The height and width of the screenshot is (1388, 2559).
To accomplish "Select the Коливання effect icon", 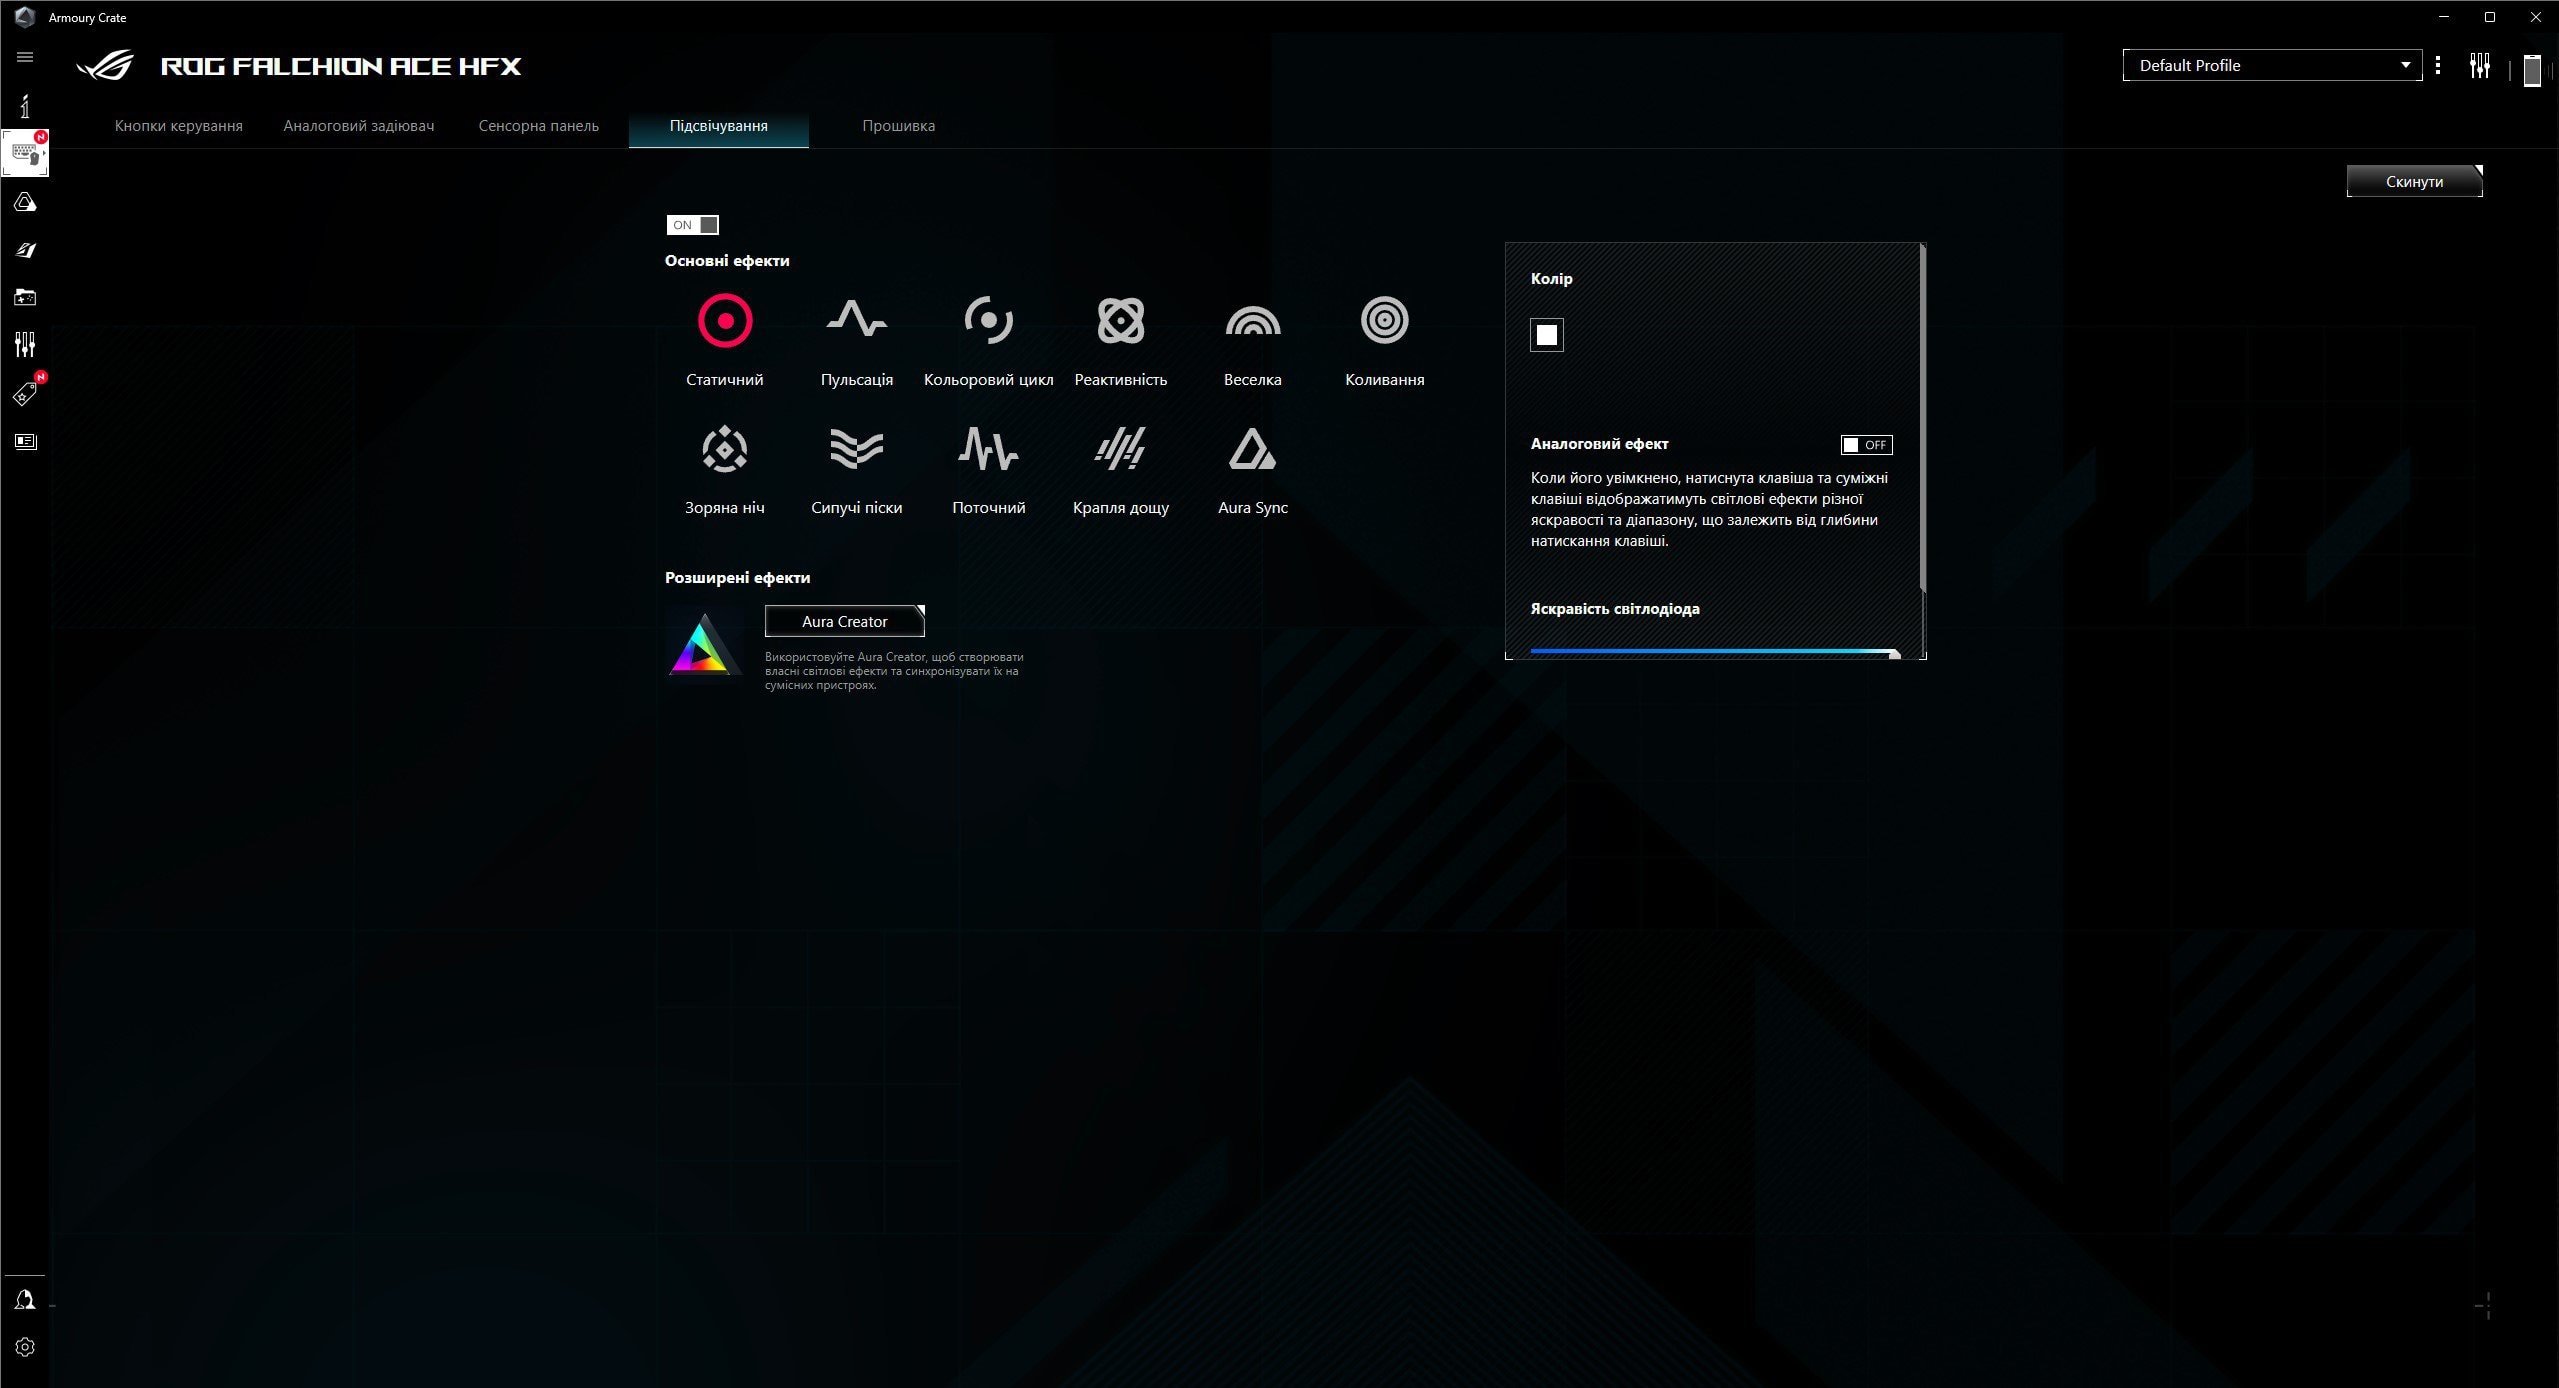I will (1384, 321).
